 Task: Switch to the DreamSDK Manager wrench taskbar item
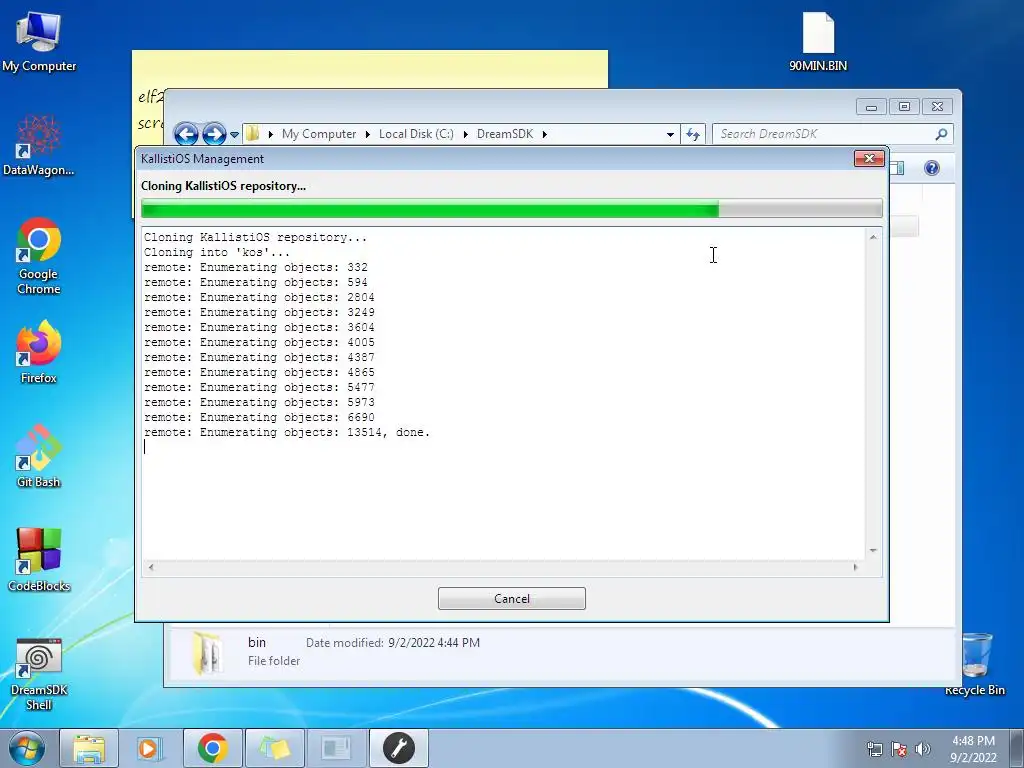pyautogui.click(x=398, y=748)
